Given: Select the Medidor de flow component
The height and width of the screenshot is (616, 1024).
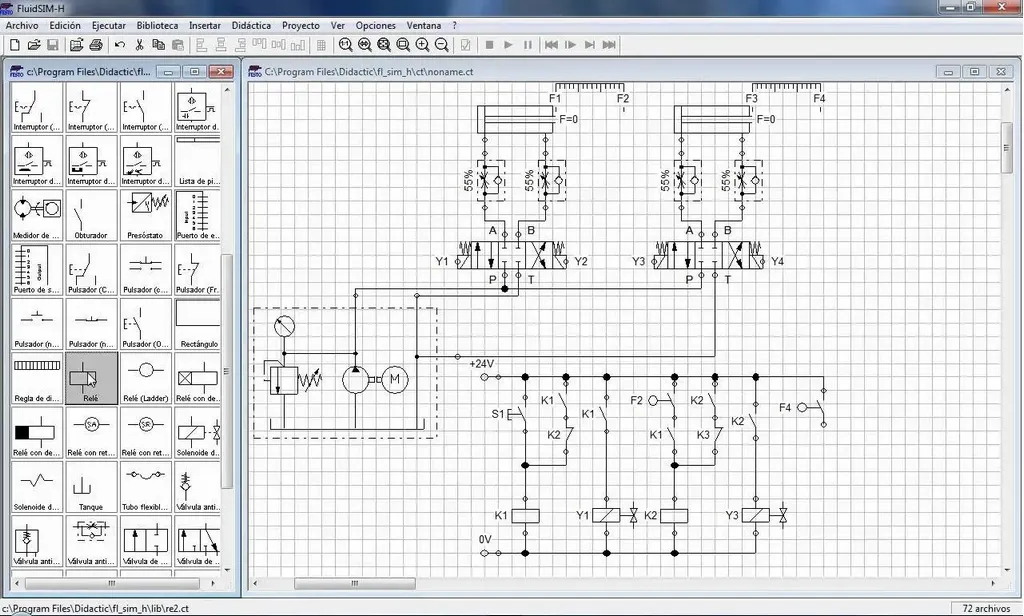Looking at the screenshot, I should [37, 216].
